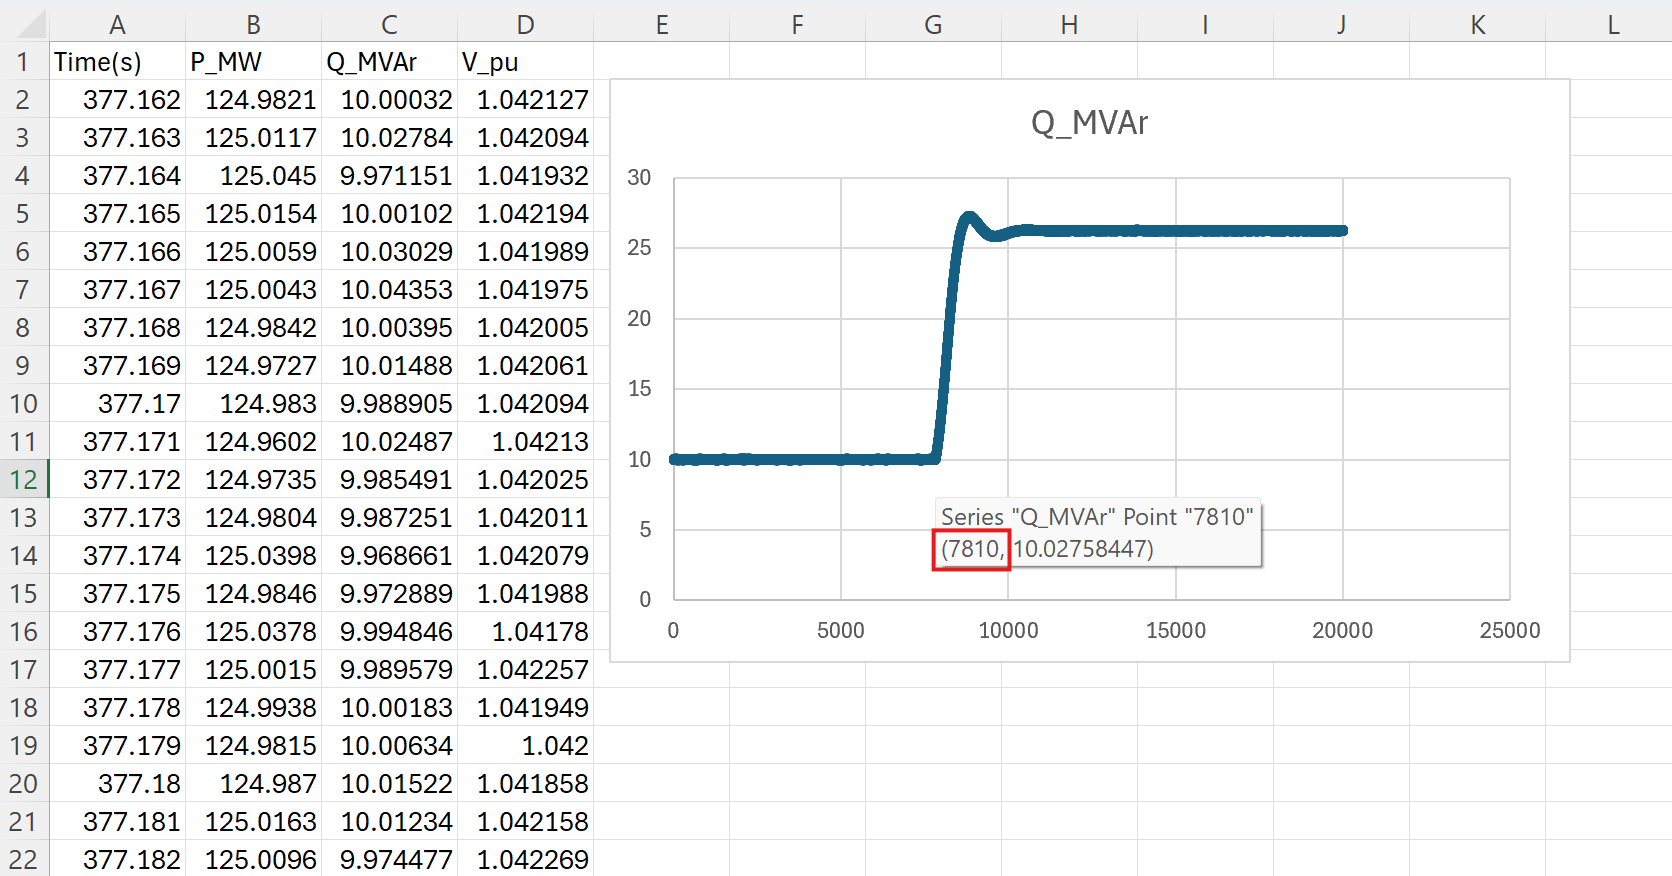The image size is (1672, 876).
Task: Select horizontal axis label 25000
Action: [x=1509, y=631]
